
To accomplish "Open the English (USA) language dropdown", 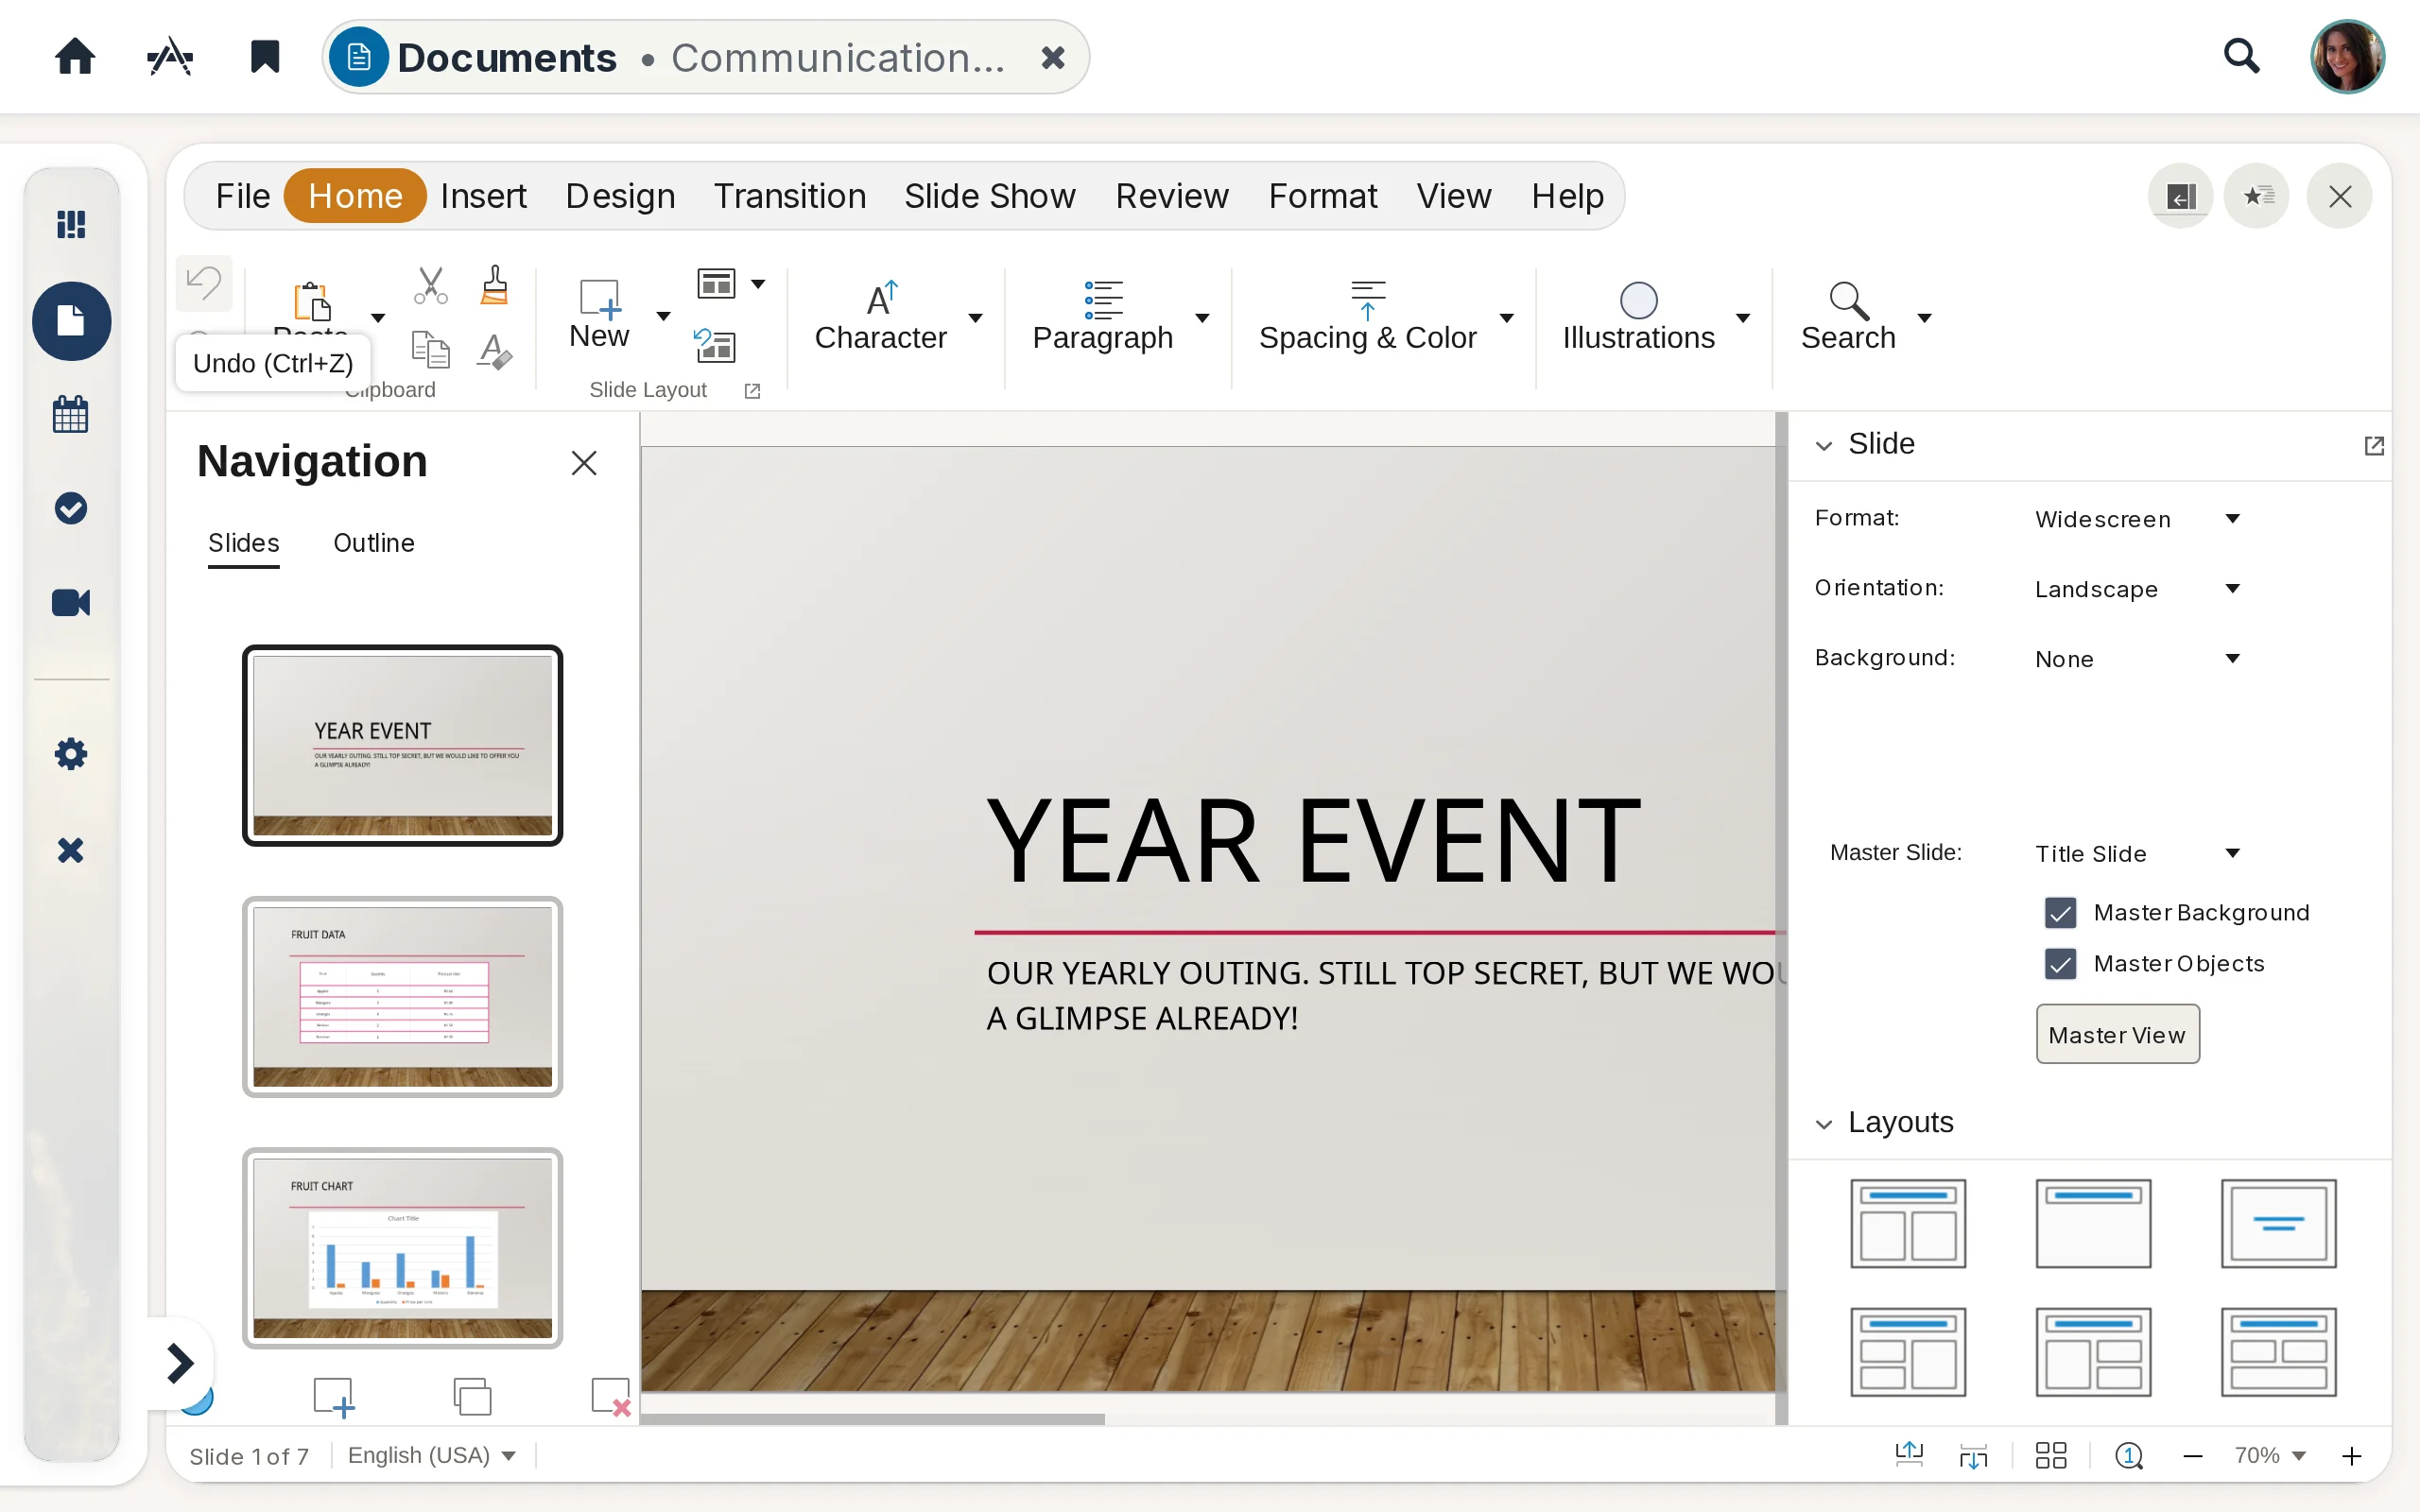I will pos(431,1455).
